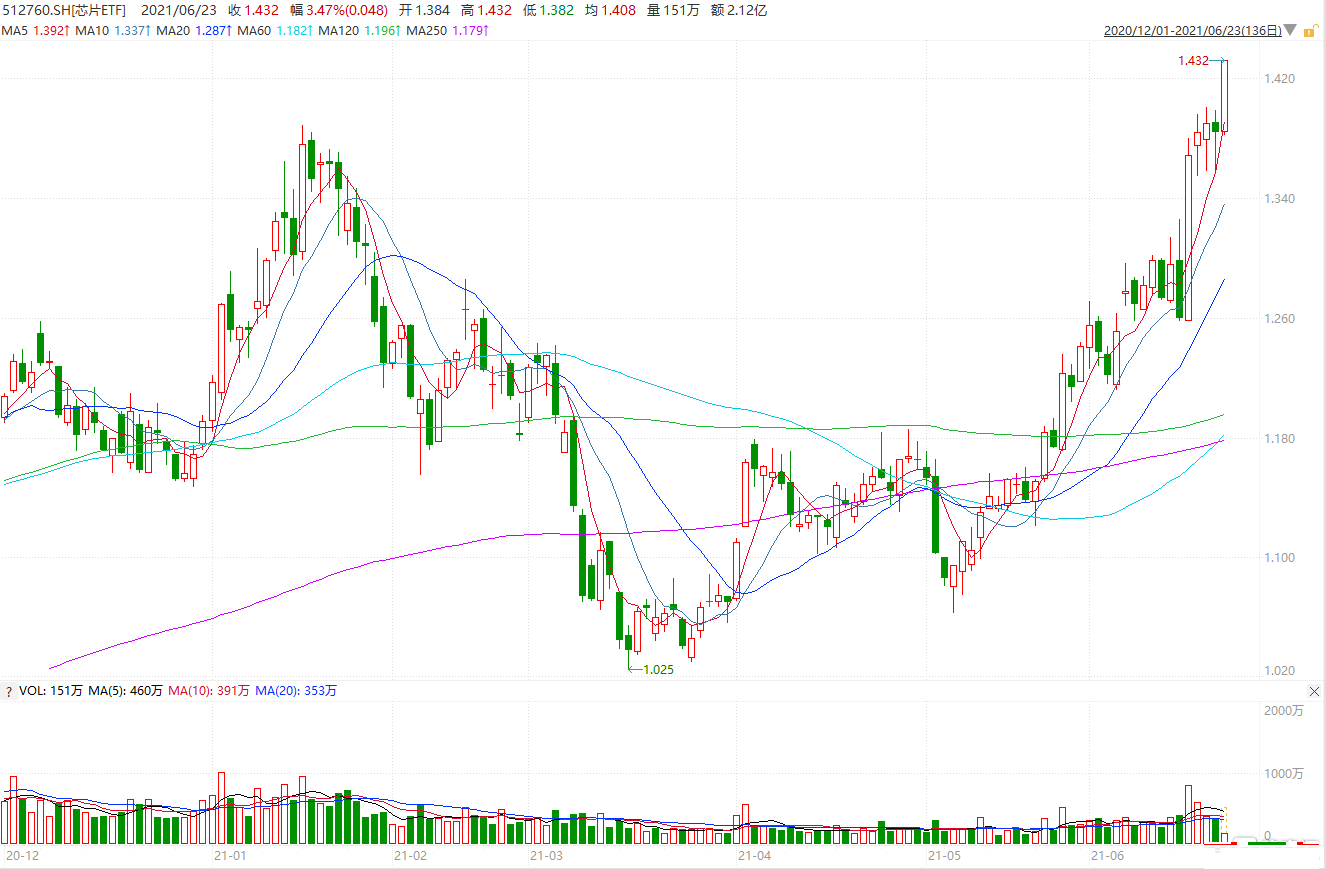This screenshot has height=869, width=1326.
Task: Expand the date range dropdown triangle
Action: point(1291,31)
